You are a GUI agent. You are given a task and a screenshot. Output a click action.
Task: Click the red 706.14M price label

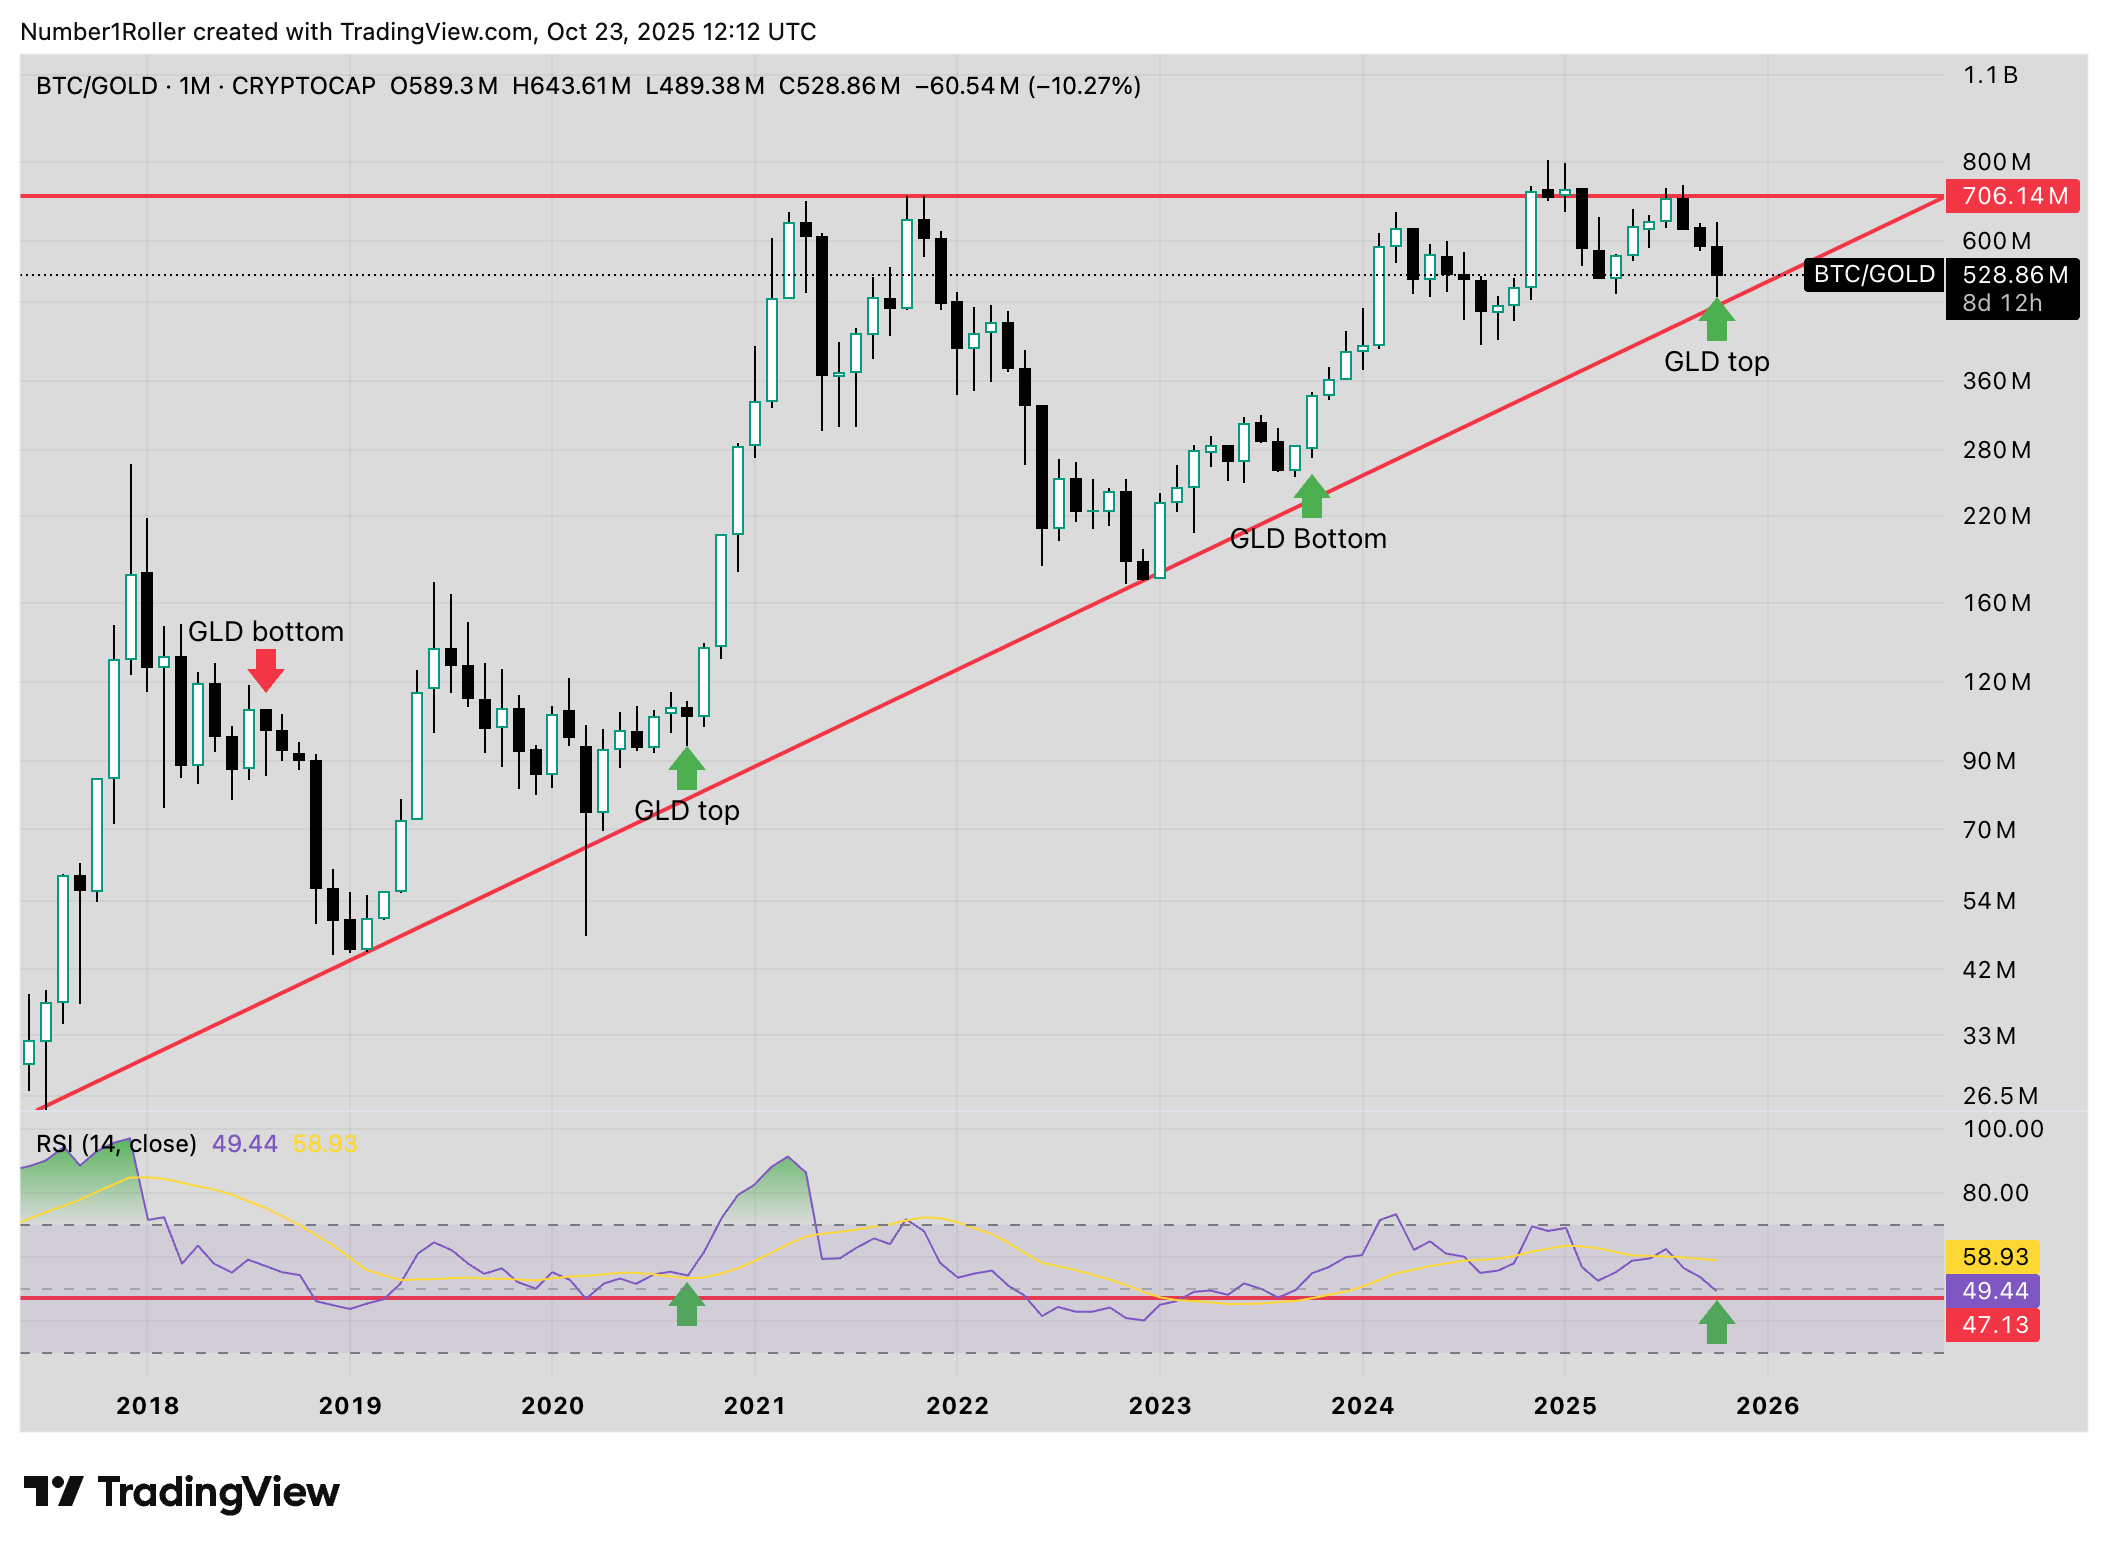(x=2012, y=196)
